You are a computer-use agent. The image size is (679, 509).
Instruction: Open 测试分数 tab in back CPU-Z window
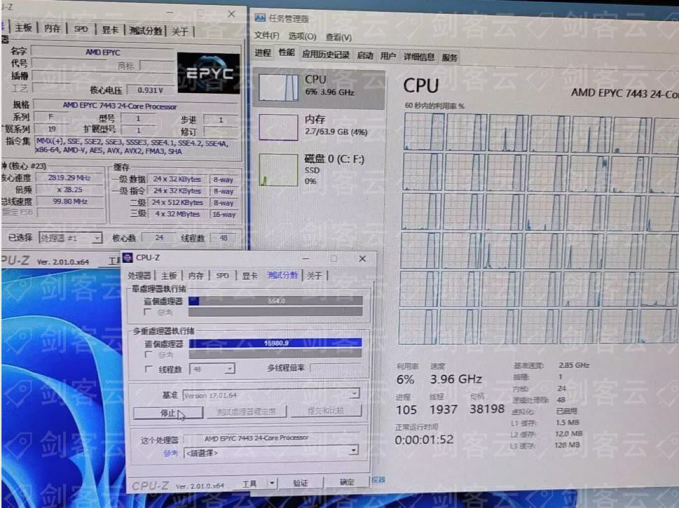point(146,31)
